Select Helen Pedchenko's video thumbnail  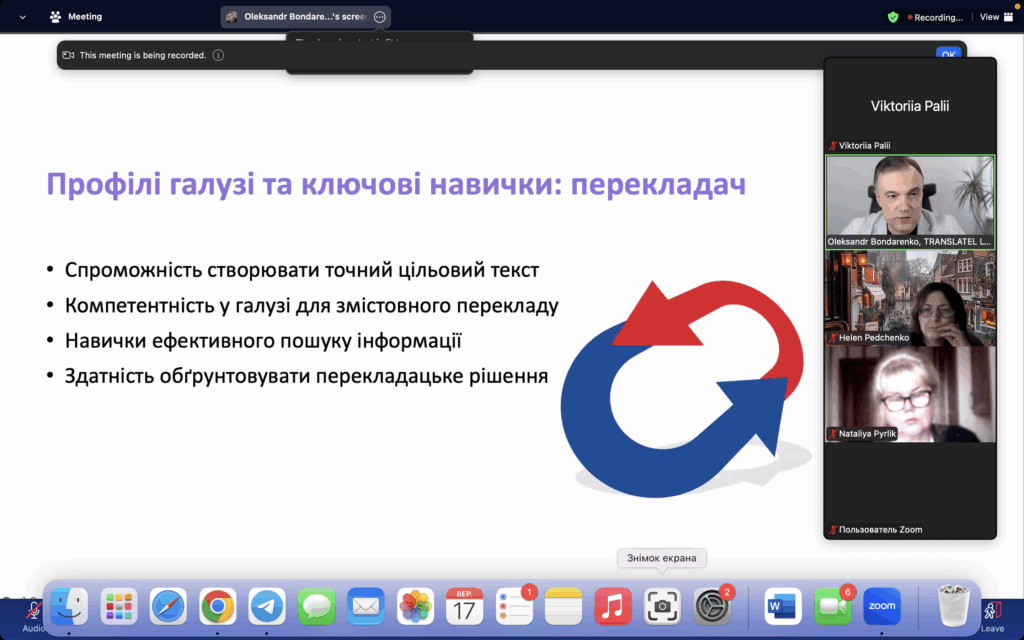coord(909,297)
